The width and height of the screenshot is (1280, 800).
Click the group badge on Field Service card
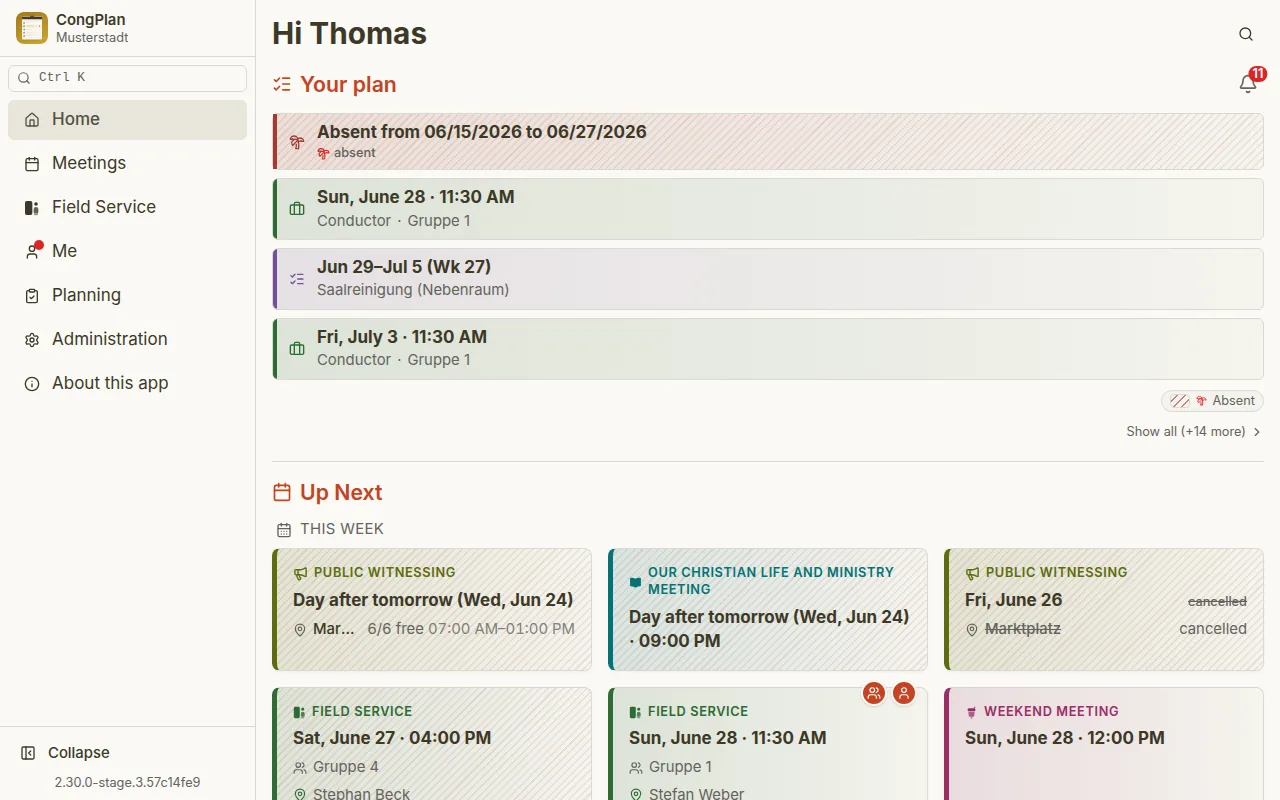point(874,693)
